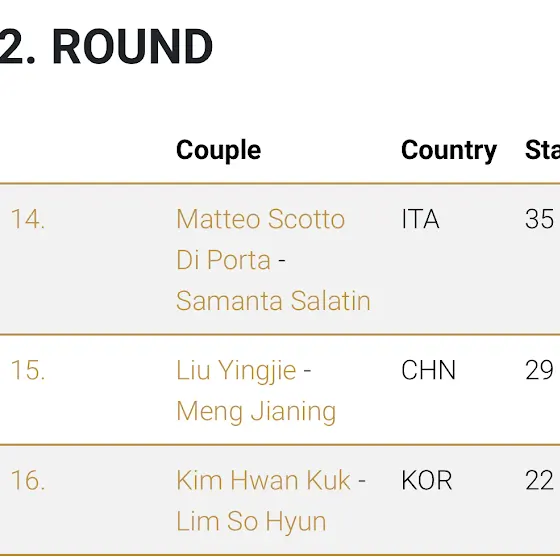This screenshot has height=560, width=560.
Task: Click the 2. ROUND heading
Action: 106,47
